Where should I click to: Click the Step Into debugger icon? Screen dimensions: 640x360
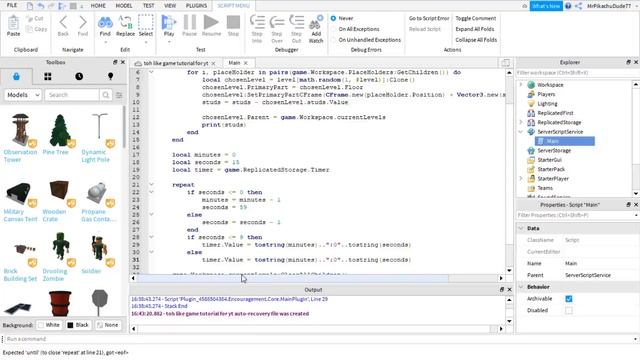point(257,22)
